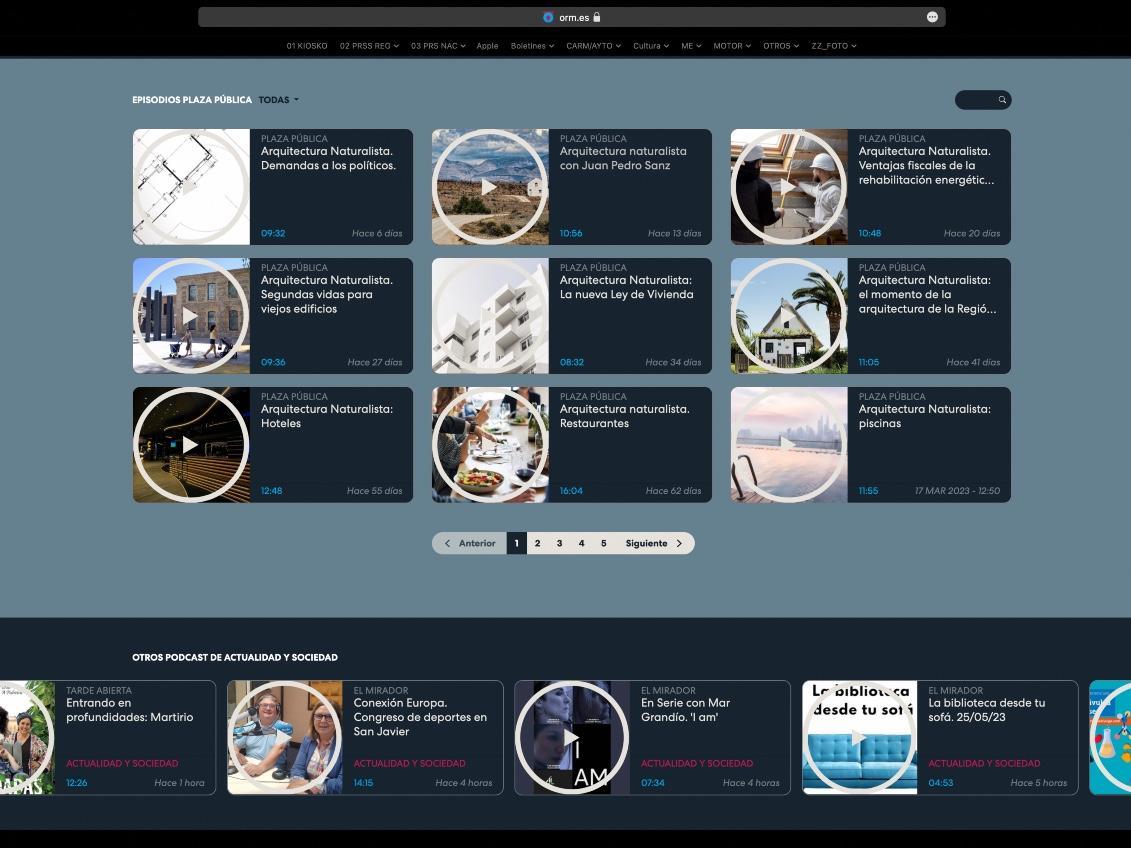Expand the TODAS filter dropdown
The image size is (1131, 848).
coord(278,100)
